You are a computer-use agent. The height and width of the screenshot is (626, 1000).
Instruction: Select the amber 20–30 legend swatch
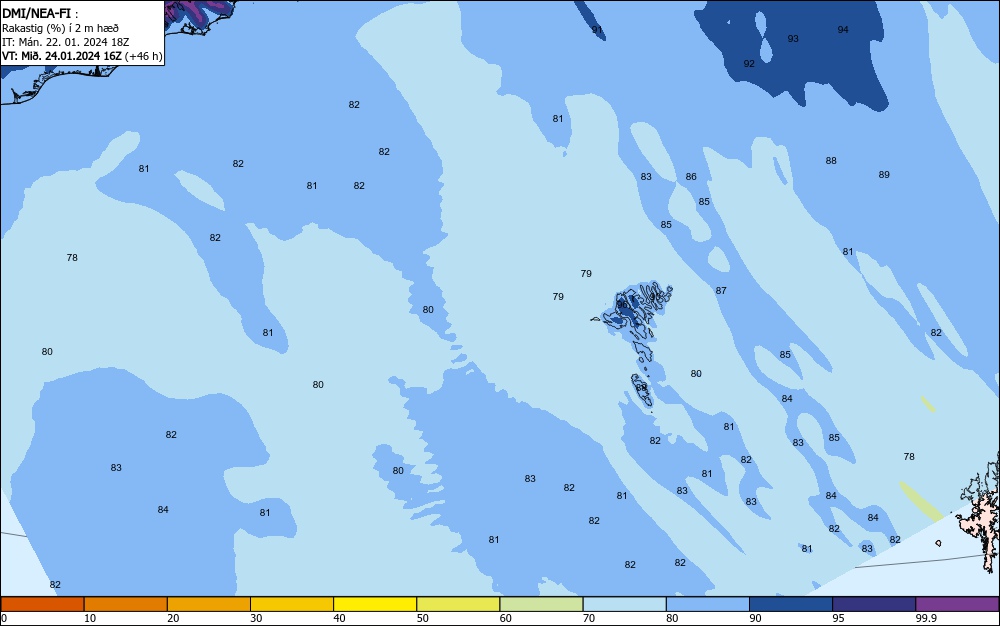(209, 604)
